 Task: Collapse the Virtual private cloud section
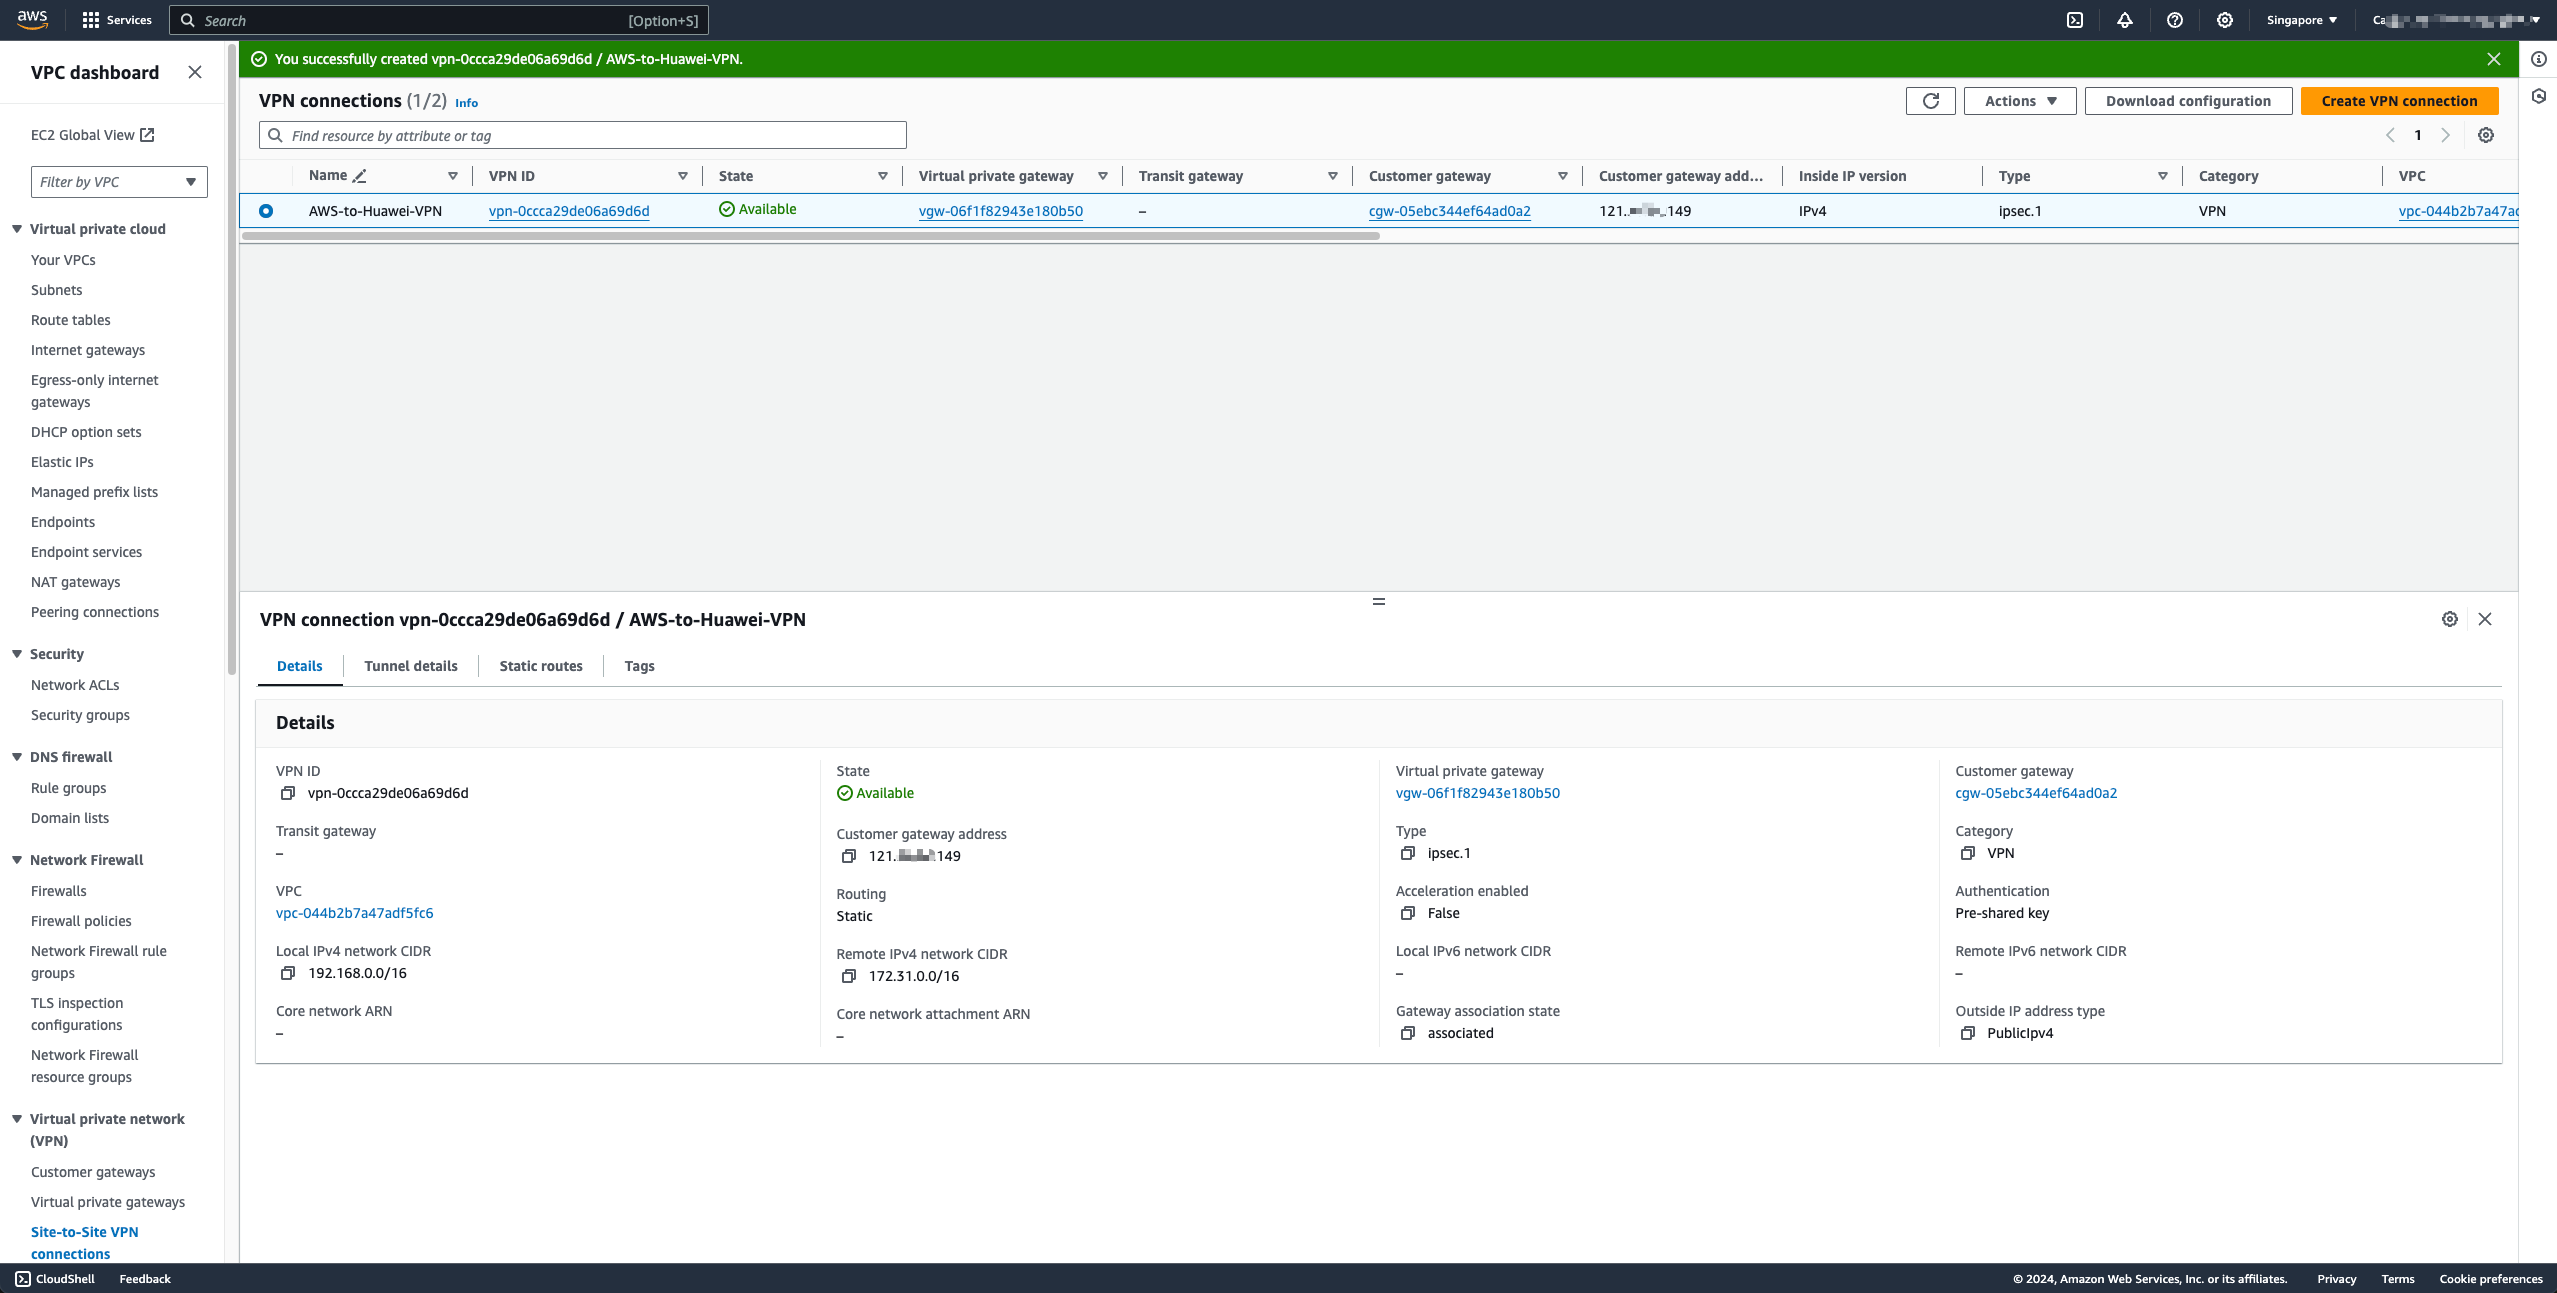pos(17,229)
